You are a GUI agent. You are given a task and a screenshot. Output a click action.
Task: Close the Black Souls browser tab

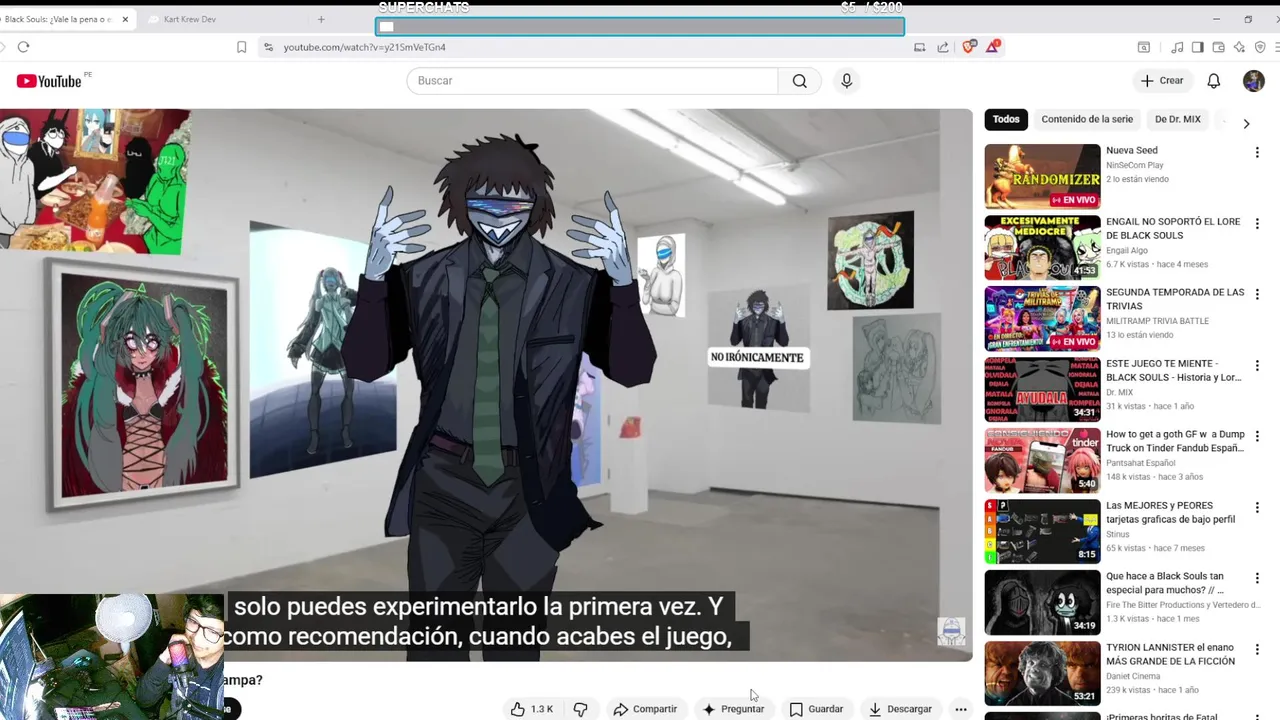126,19
